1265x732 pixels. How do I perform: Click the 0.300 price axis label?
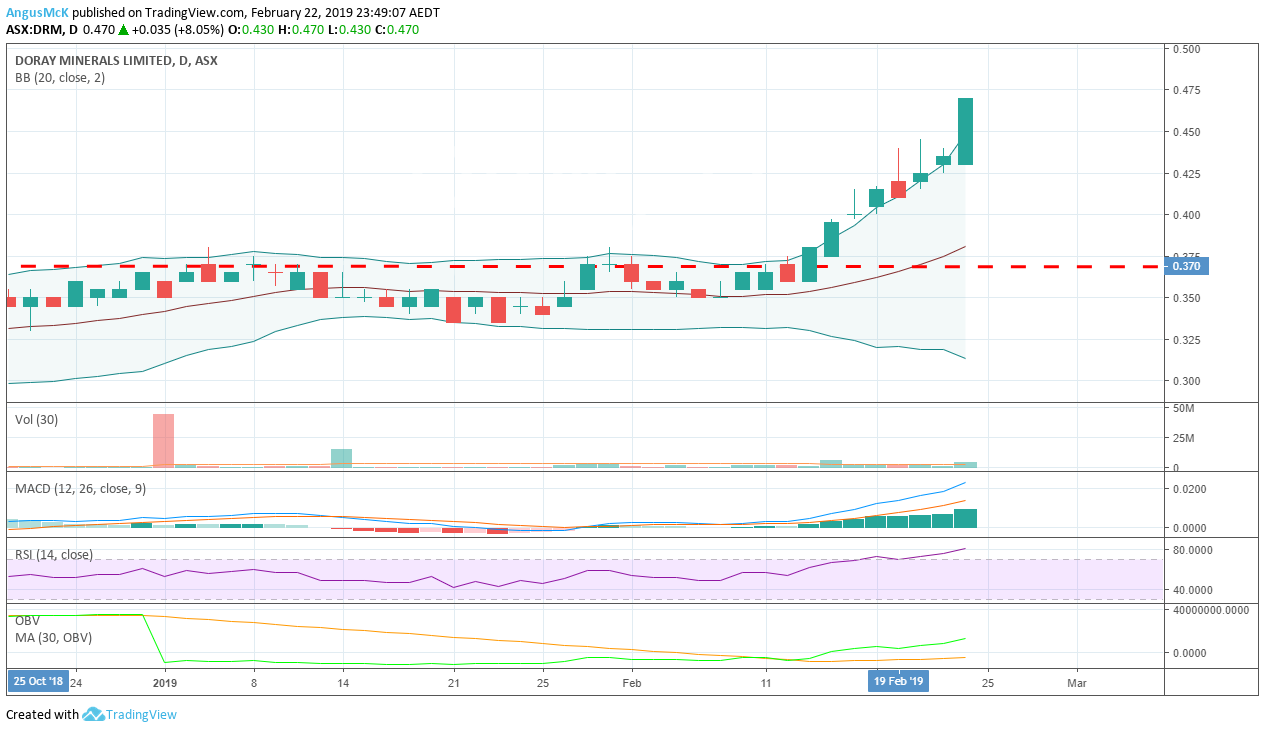1187,381
